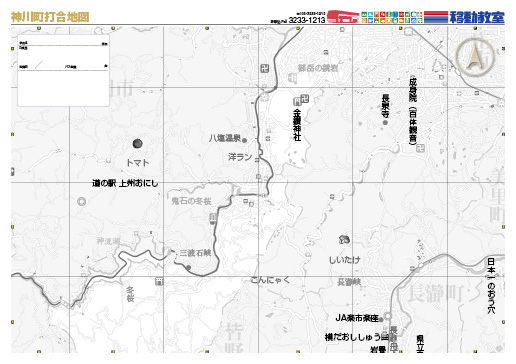The width and height of the screenshot is (516, 364).
Task: Select the 移動教室 logo text
Action: click(x=477, y=17)
